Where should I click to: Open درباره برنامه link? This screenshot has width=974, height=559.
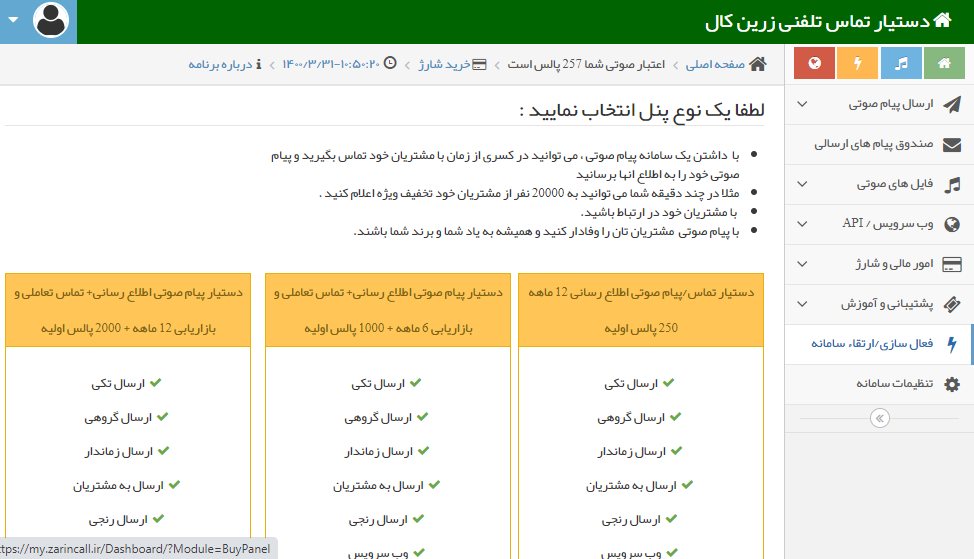[x=221, y=65]
